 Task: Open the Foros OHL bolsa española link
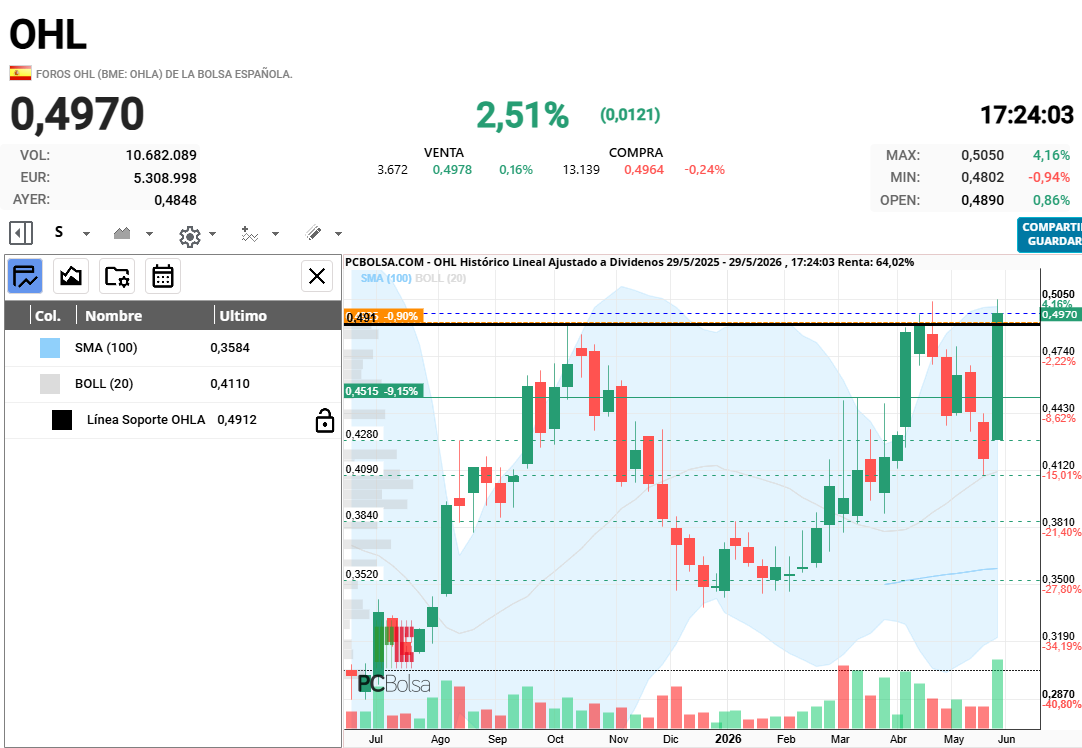[x=164, y=74]
